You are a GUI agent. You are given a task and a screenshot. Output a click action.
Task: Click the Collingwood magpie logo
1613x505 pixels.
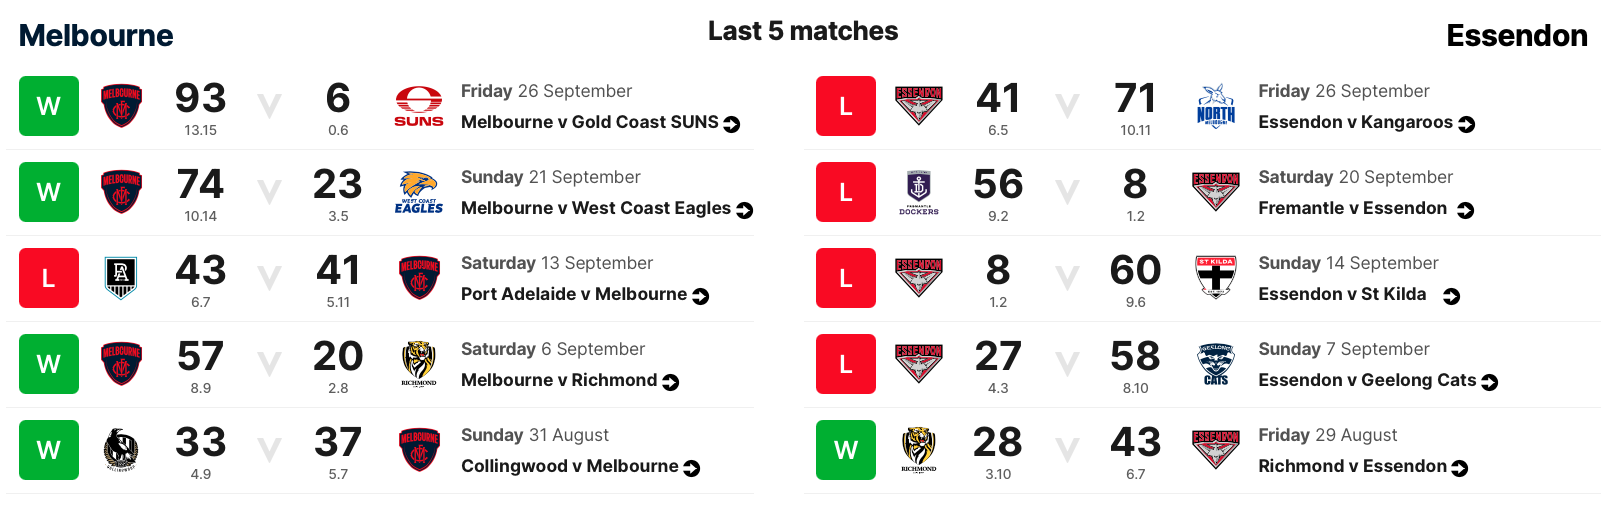[x=121, y=450]
